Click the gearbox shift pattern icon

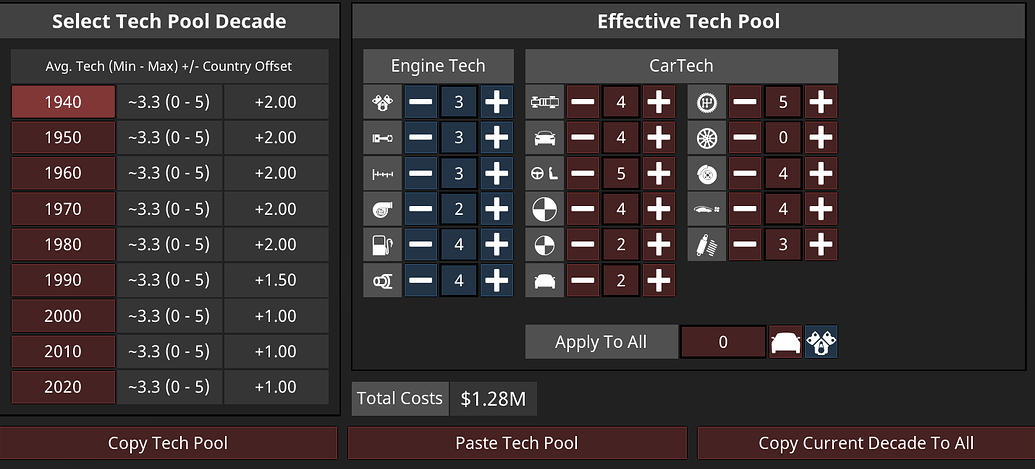(x=707, y=102)
